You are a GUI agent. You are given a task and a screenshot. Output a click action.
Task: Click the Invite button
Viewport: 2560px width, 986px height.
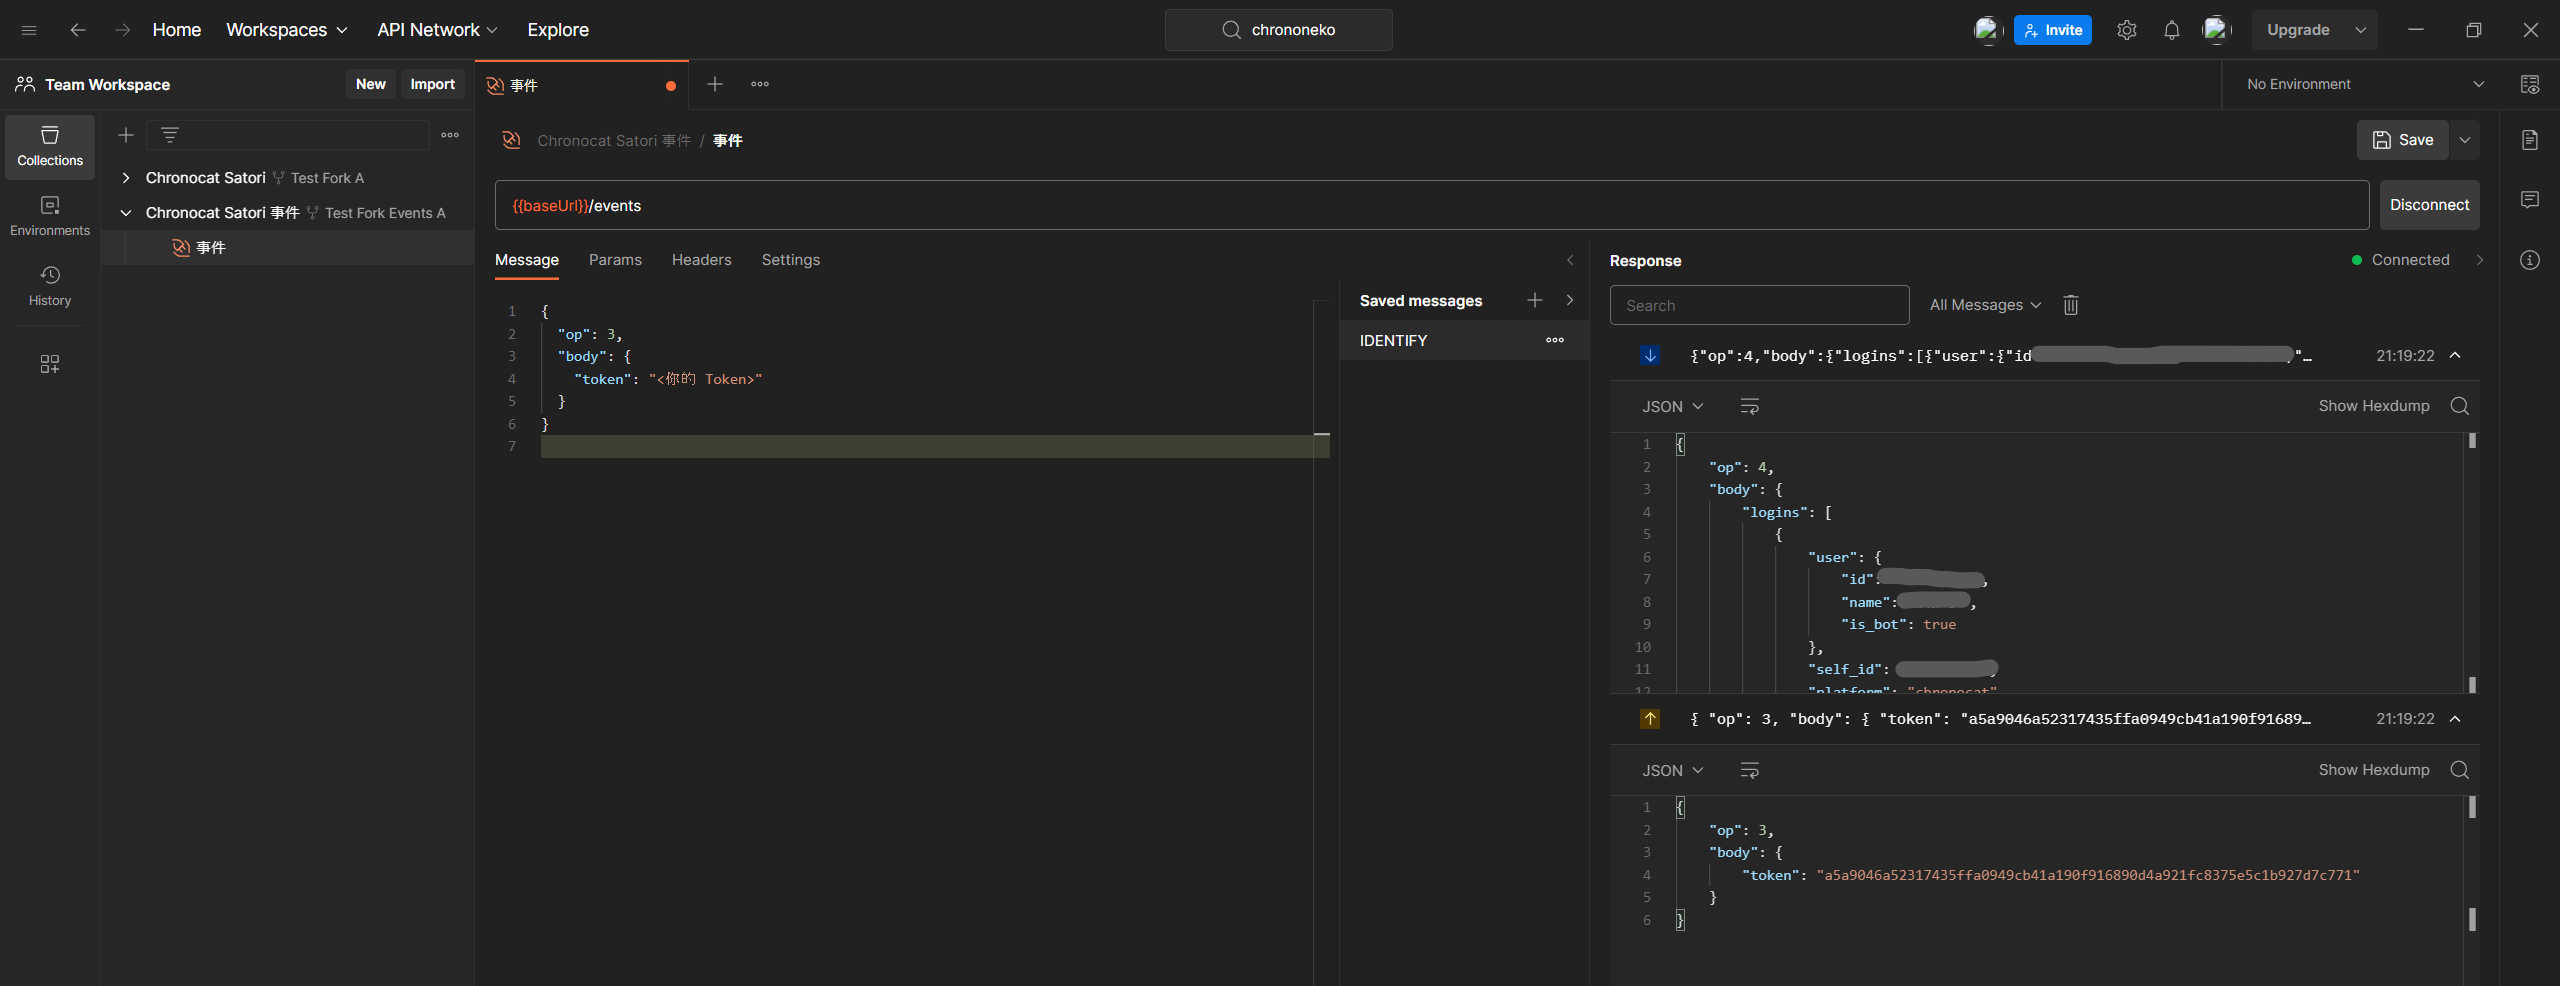coord(2053,30)
